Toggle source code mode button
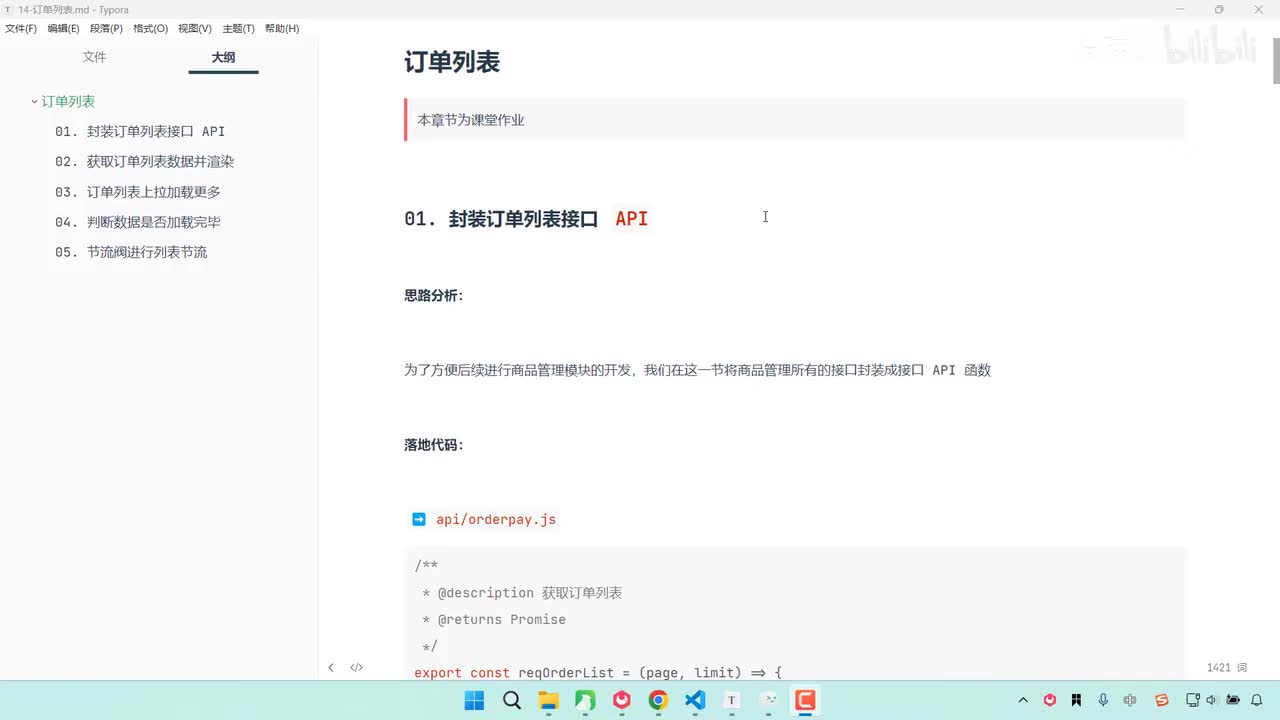This screenshot has width=1280, height=720. 356,667
